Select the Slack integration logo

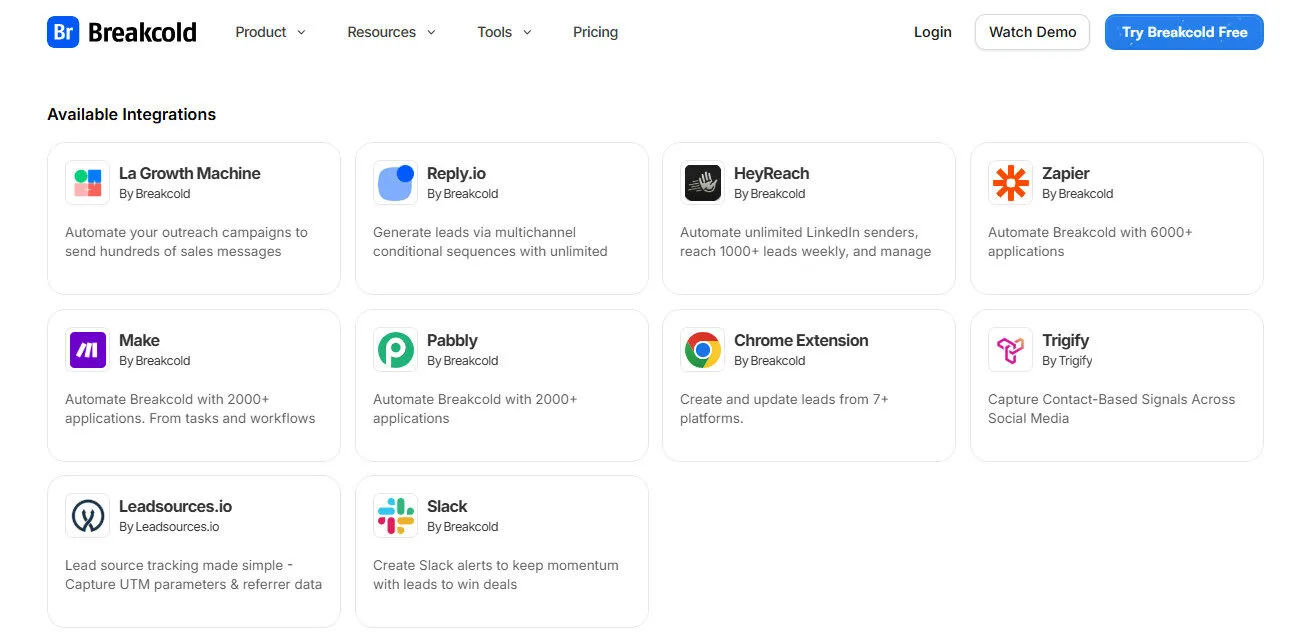pyautogui.click(x=395, y=516)
